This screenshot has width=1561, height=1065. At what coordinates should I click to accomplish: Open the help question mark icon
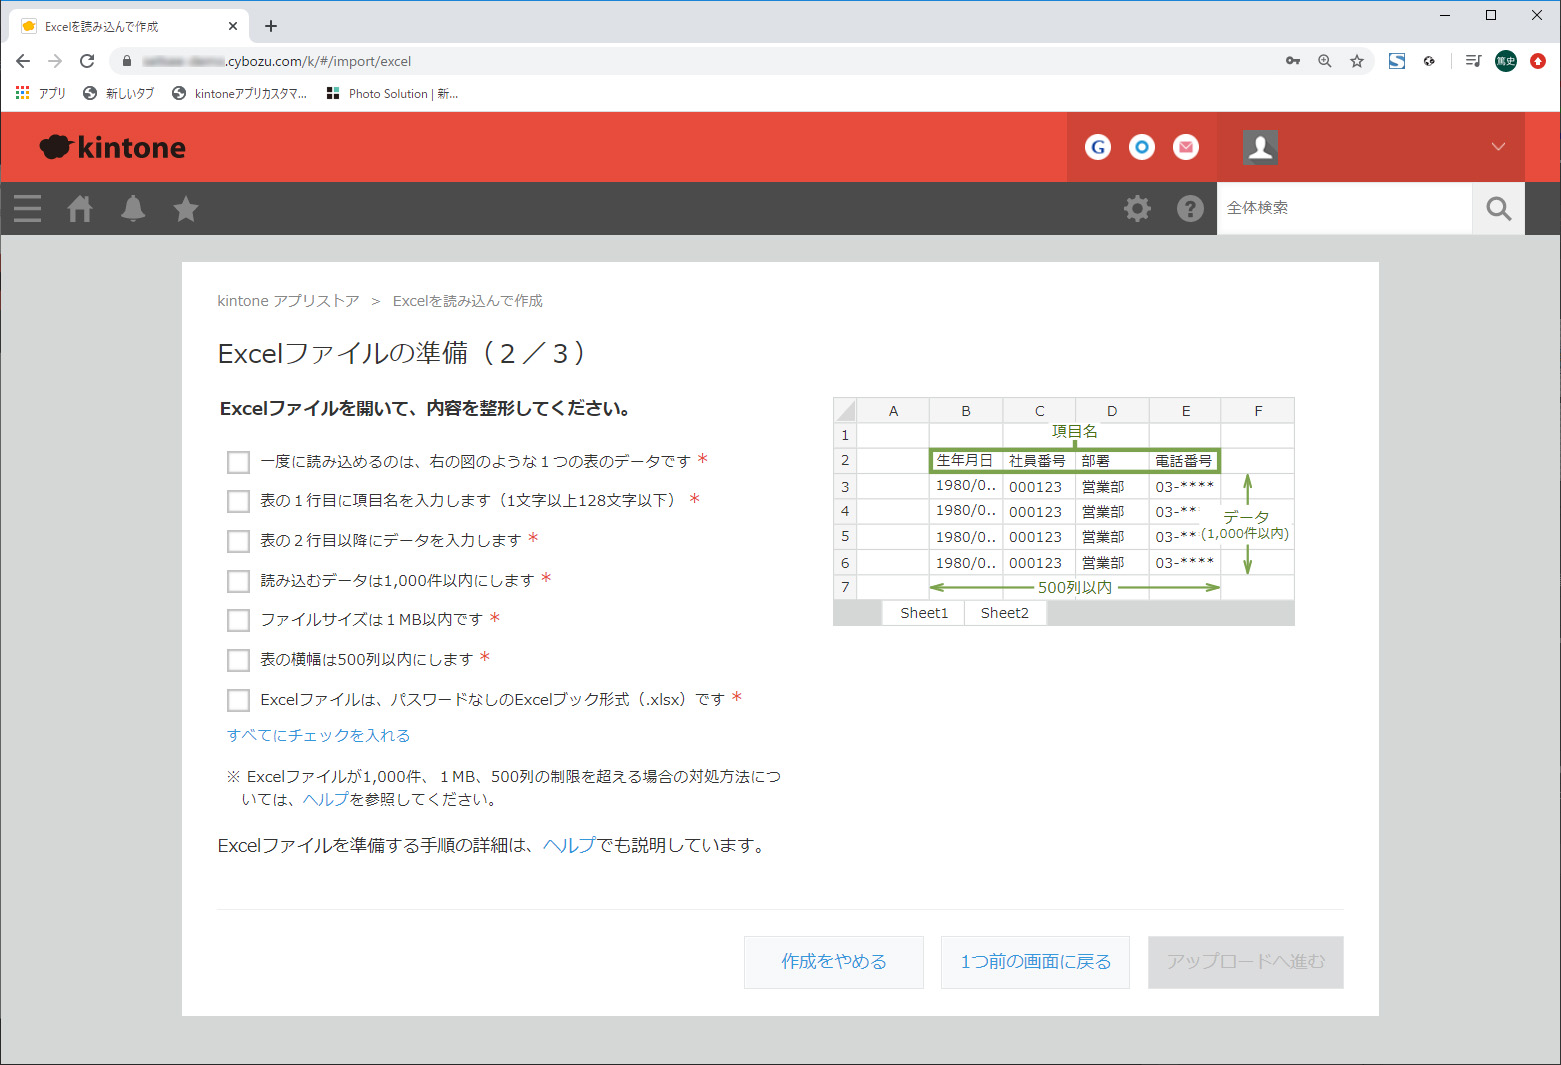coord(1190,208)
